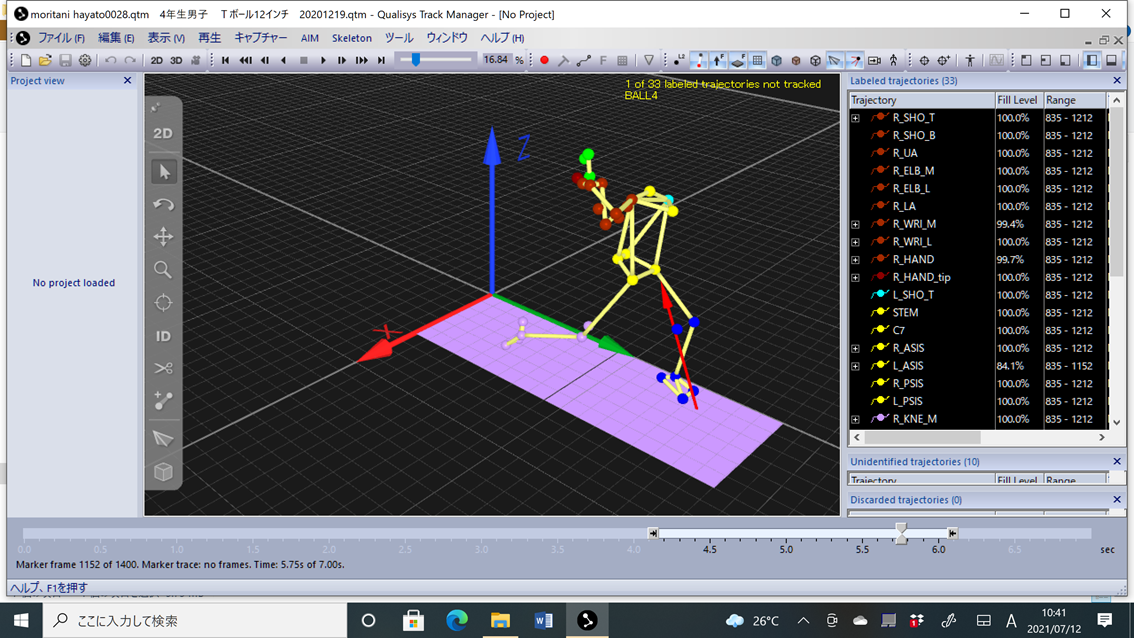Open the AIM menu
Image resolution: width=1134 pixels, height=638 pixels.
click(x=309, y=38)
